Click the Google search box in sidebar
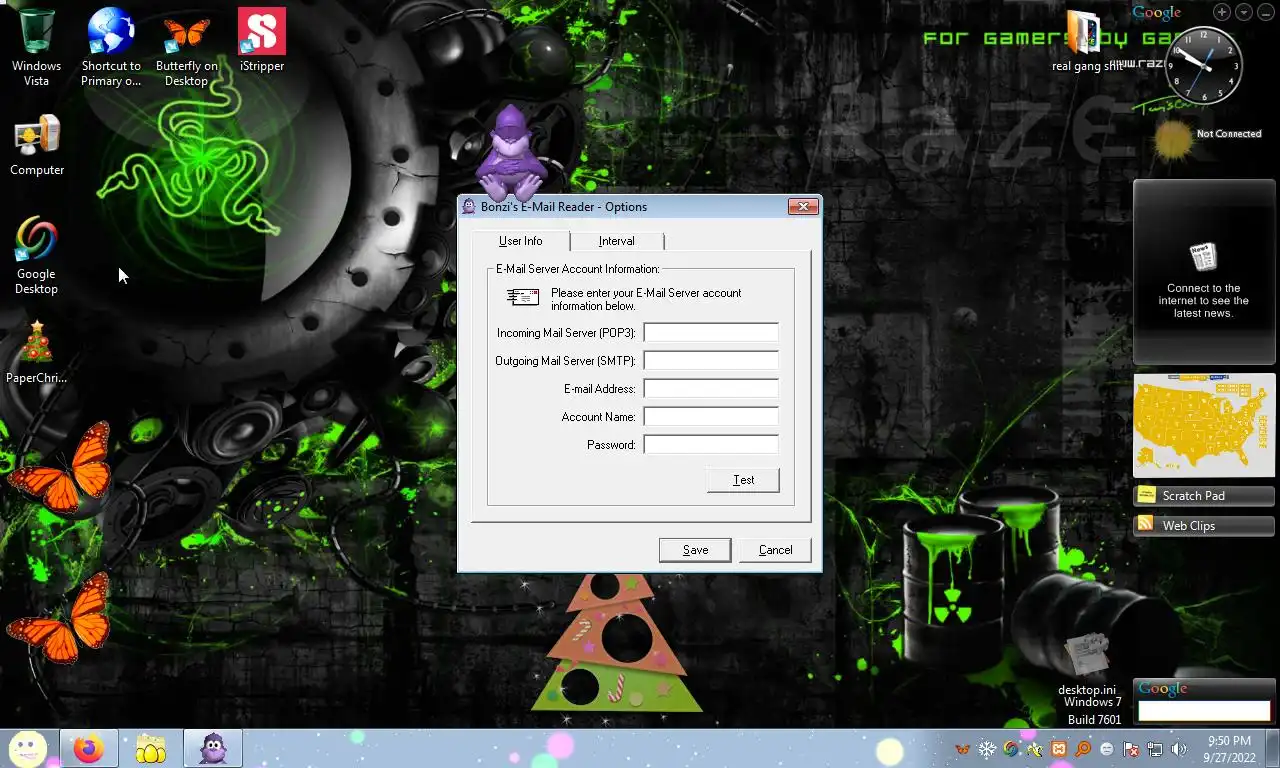 point(1204,710)
